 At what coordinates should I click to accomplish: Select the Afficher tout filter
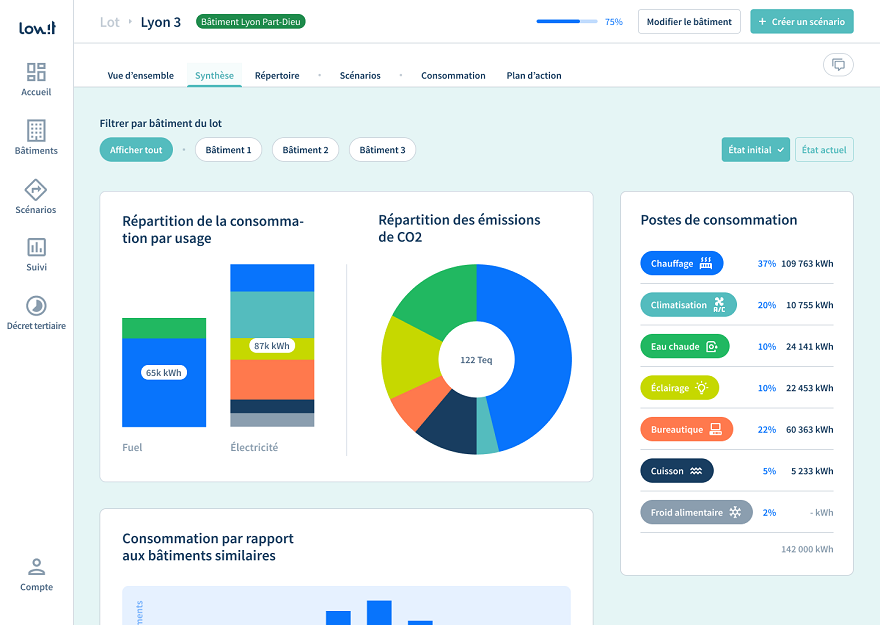click(136, 150)
